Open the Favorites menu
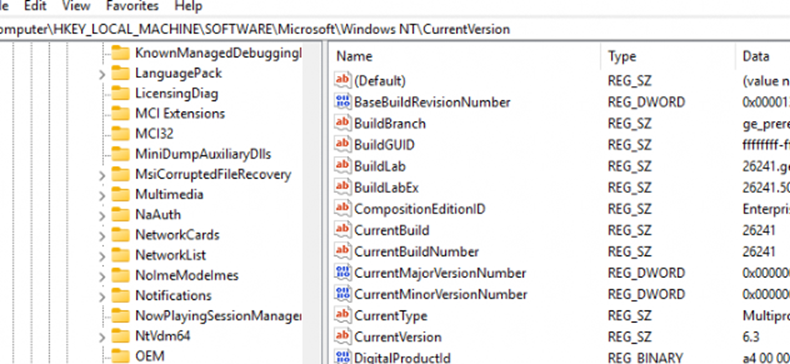 click(x=133, y=6)
